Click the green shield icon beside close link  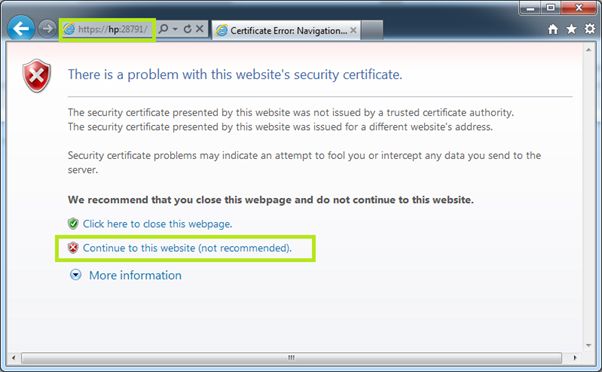click(73, 223)
